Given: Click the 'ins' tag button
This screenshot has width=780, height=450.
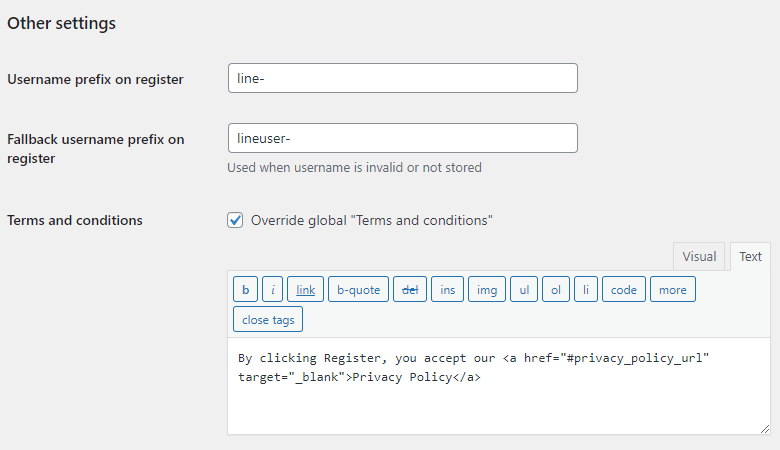Looking at the screenshot, I should coord(448,290).
